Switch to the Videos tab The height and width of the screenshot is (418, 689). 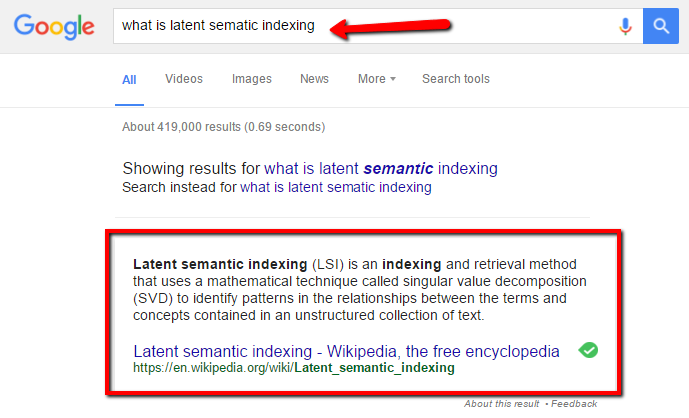[183, 79]
